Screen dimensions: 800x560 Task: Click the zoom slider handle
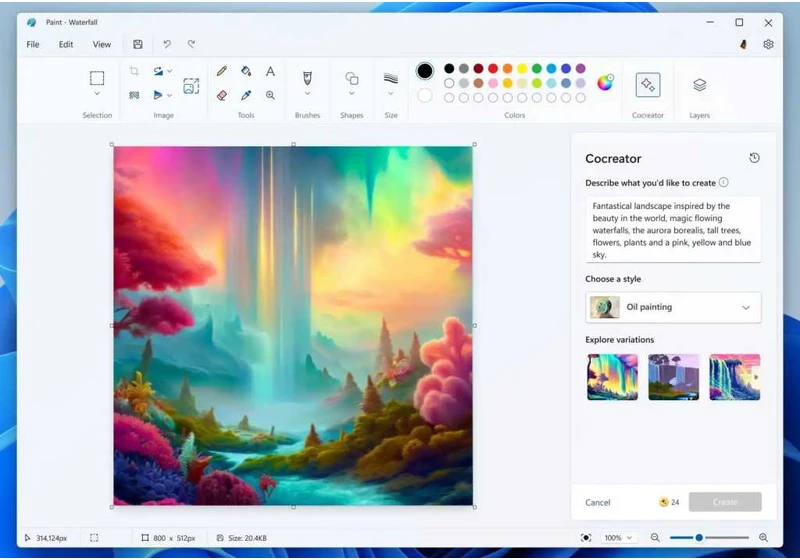pyautogui.click(x=699, y=538)
